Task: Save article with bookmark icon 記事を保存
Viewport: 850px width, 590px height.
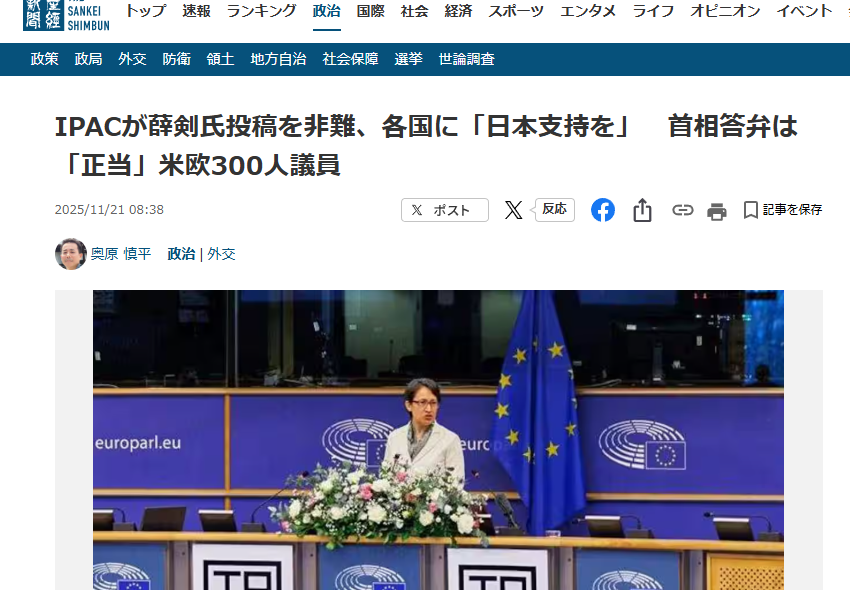Action: [783, 210]
